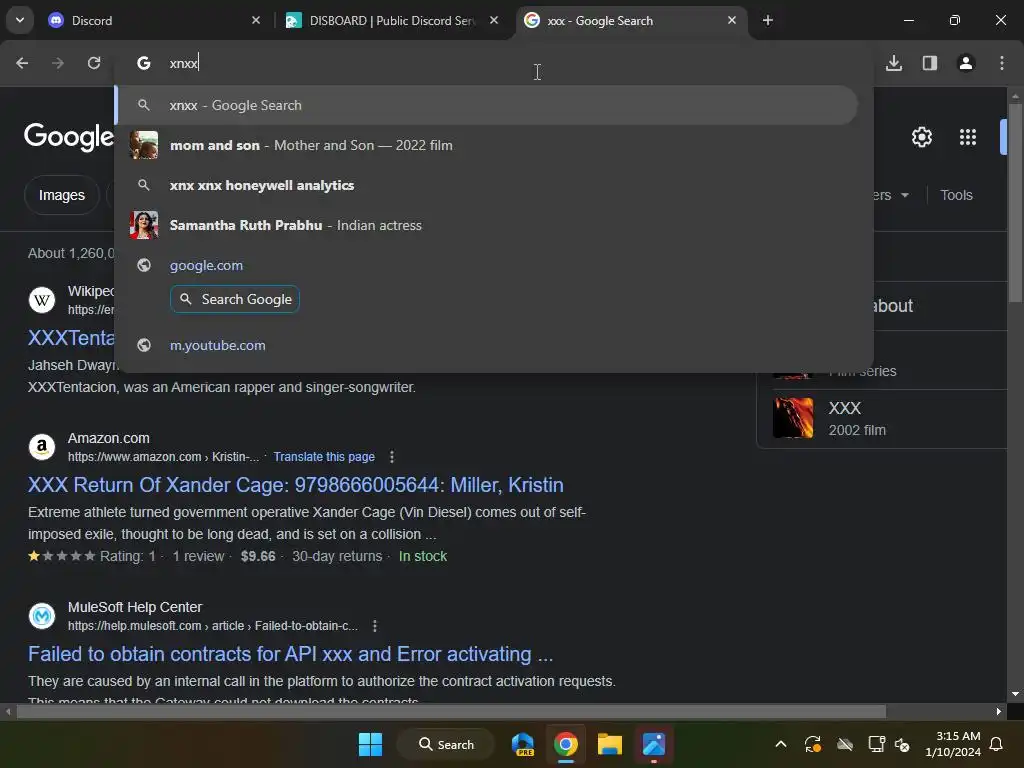
Task: Open a new tab with the plus button
Action: click(768, 20)
